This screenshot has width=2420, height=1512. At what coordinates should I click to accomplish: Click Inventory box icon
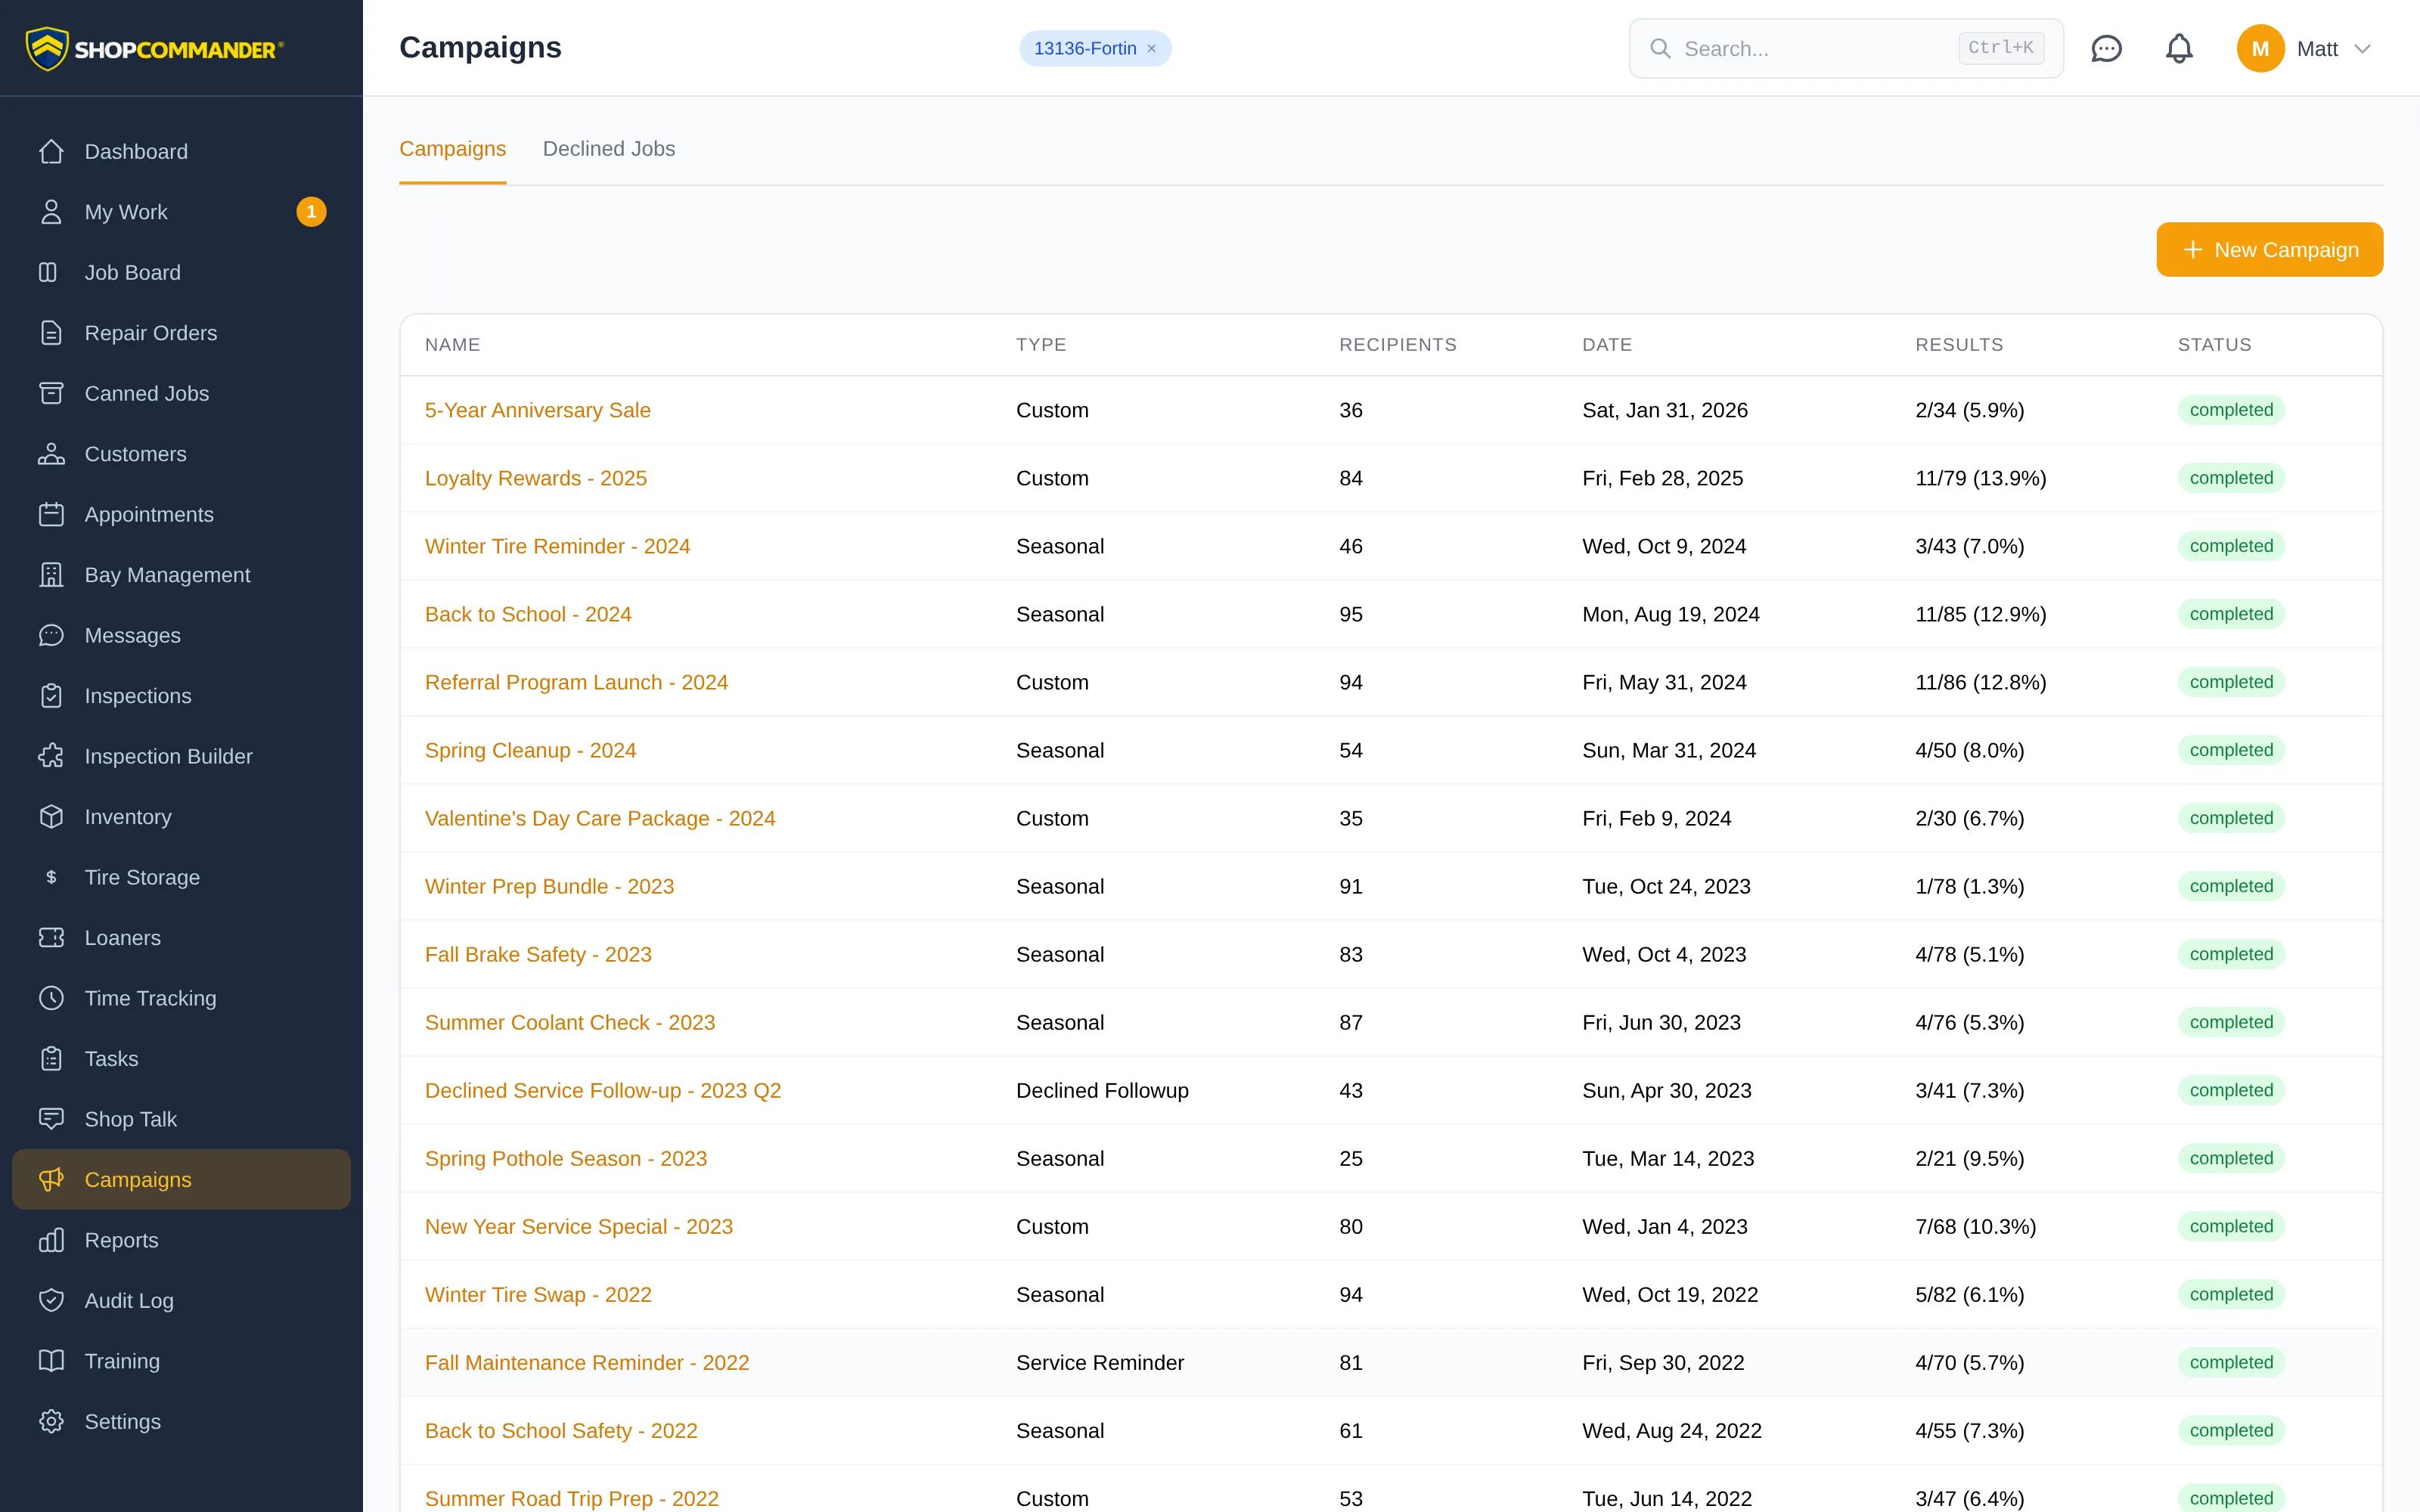pyautogui.click(x=51, y=817)
